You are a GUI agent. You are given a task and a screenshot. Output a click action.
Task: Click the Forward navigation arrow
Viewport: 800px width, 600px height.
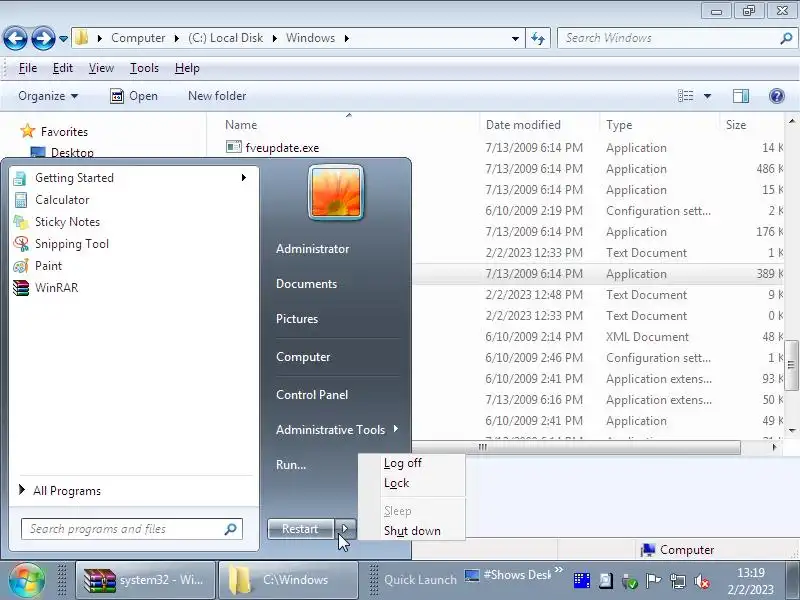43,38
